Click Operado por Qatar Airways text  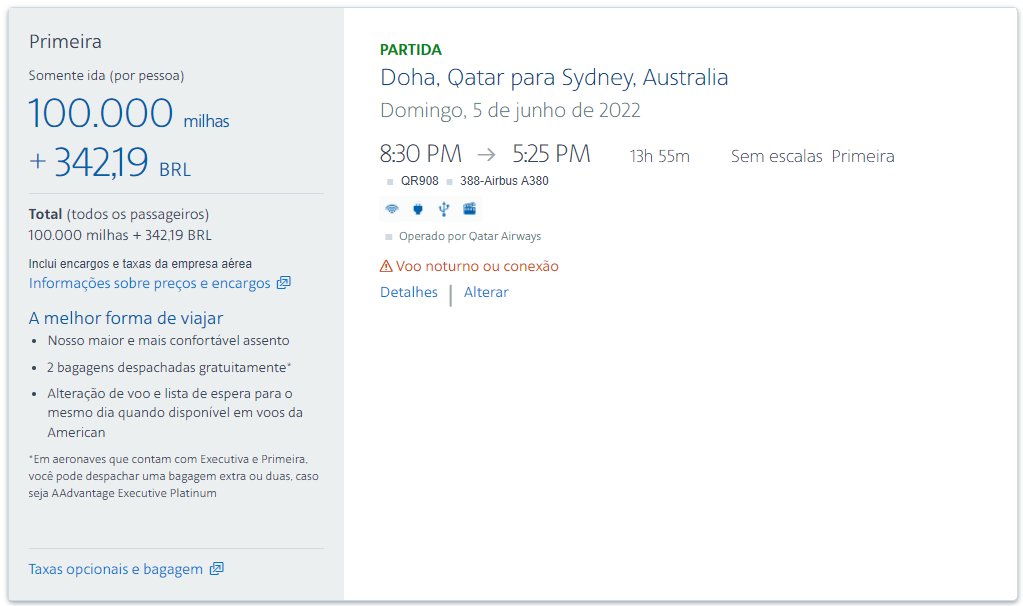470,236
